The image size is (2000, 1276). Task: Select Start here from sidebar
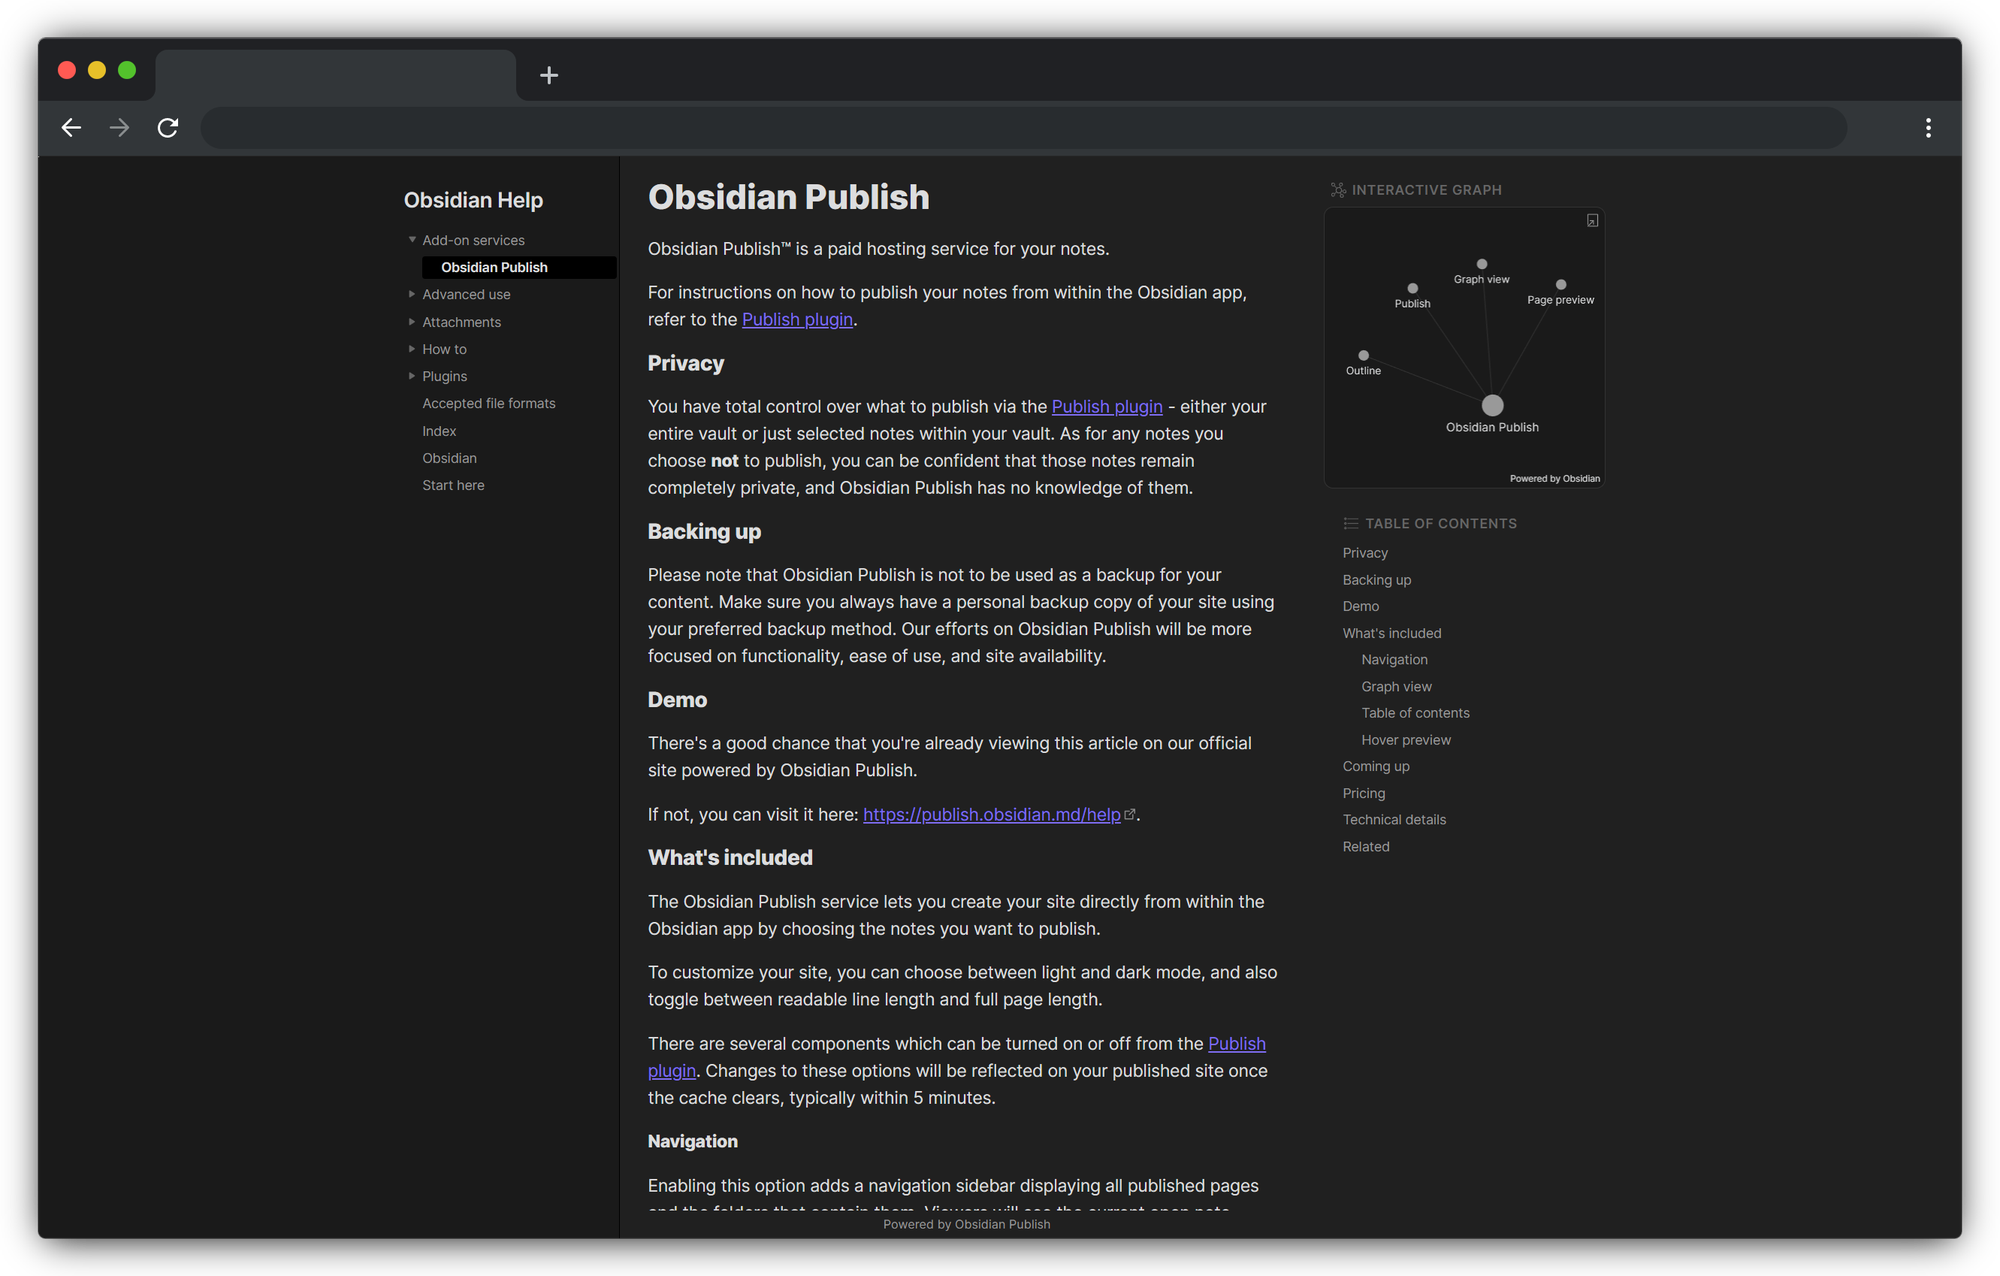click(453, 484)
